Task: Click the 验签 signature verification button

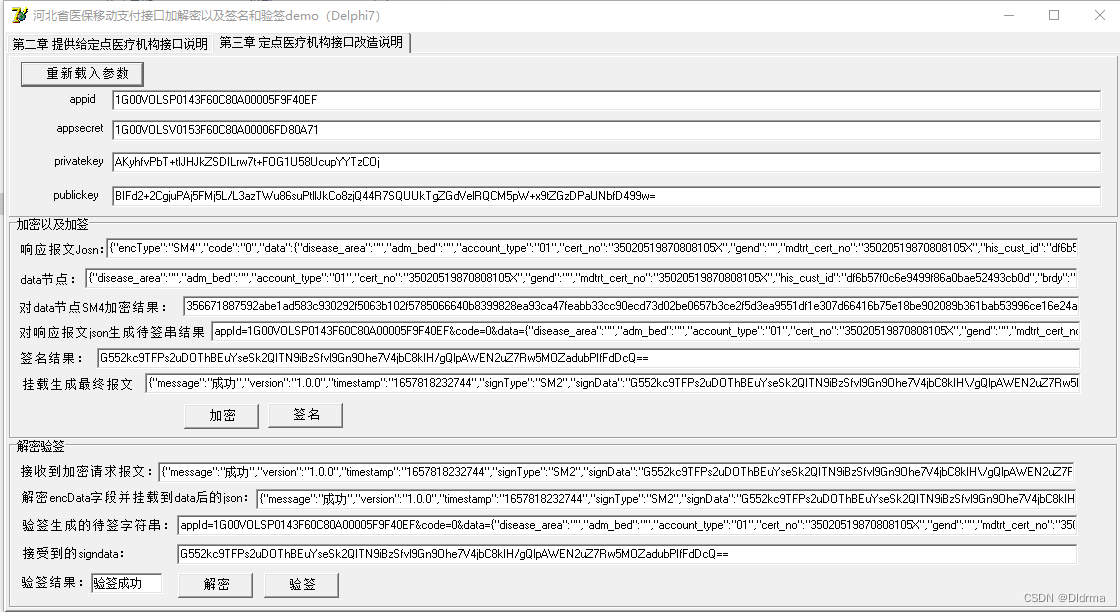Action: pos(300,586)
